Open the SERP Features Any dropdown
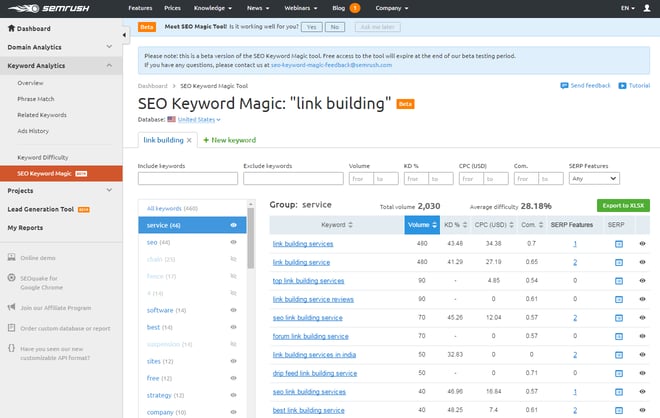Viewport: 660px width, 418px height. pyautogui.click(x=594, y=178)
